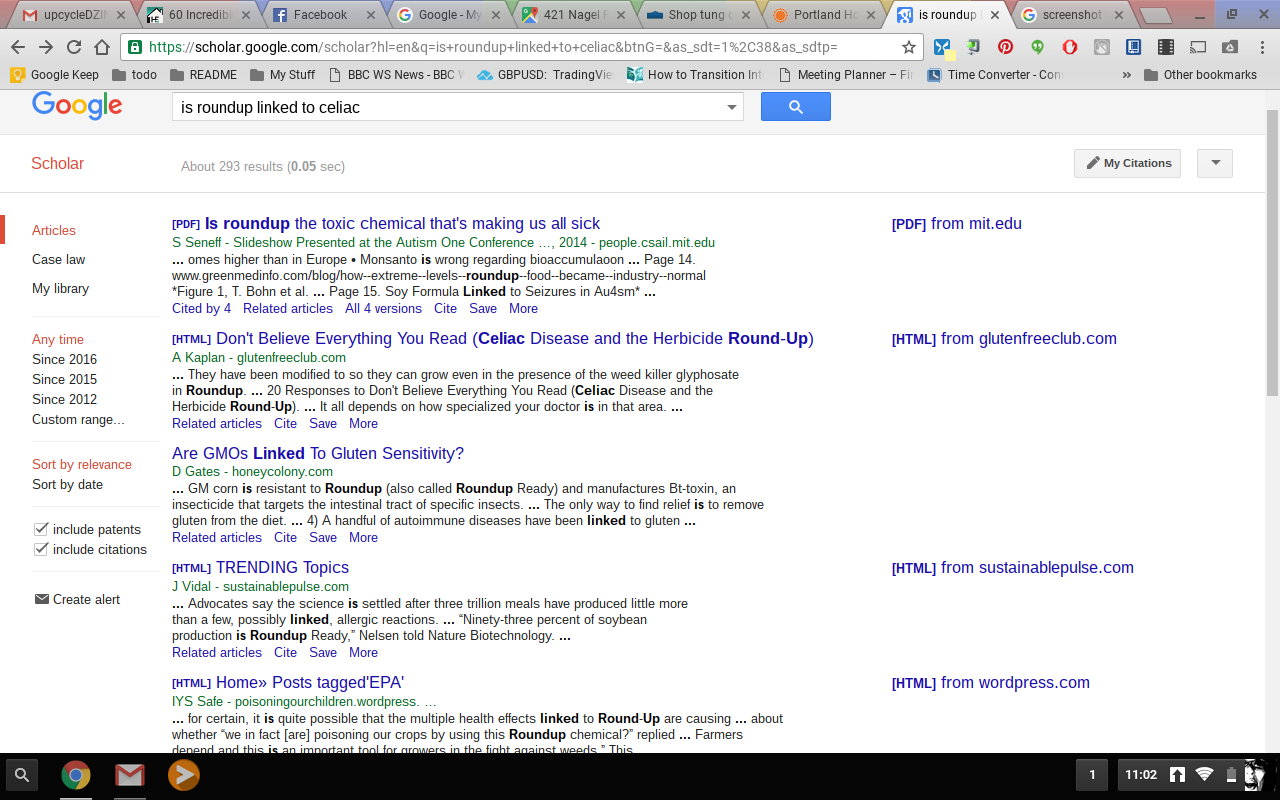Image resolution: width=1280 pixels, height=800 pixels.
Task: Open the Other bookmarks folder
Action: click(x=1200, y=75)
